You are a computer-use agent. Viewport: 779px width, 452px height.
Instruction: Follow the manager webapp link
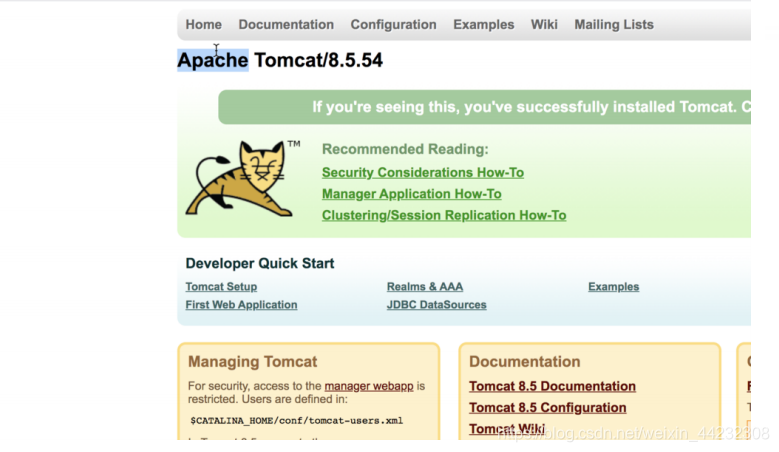tap(369, 386)
